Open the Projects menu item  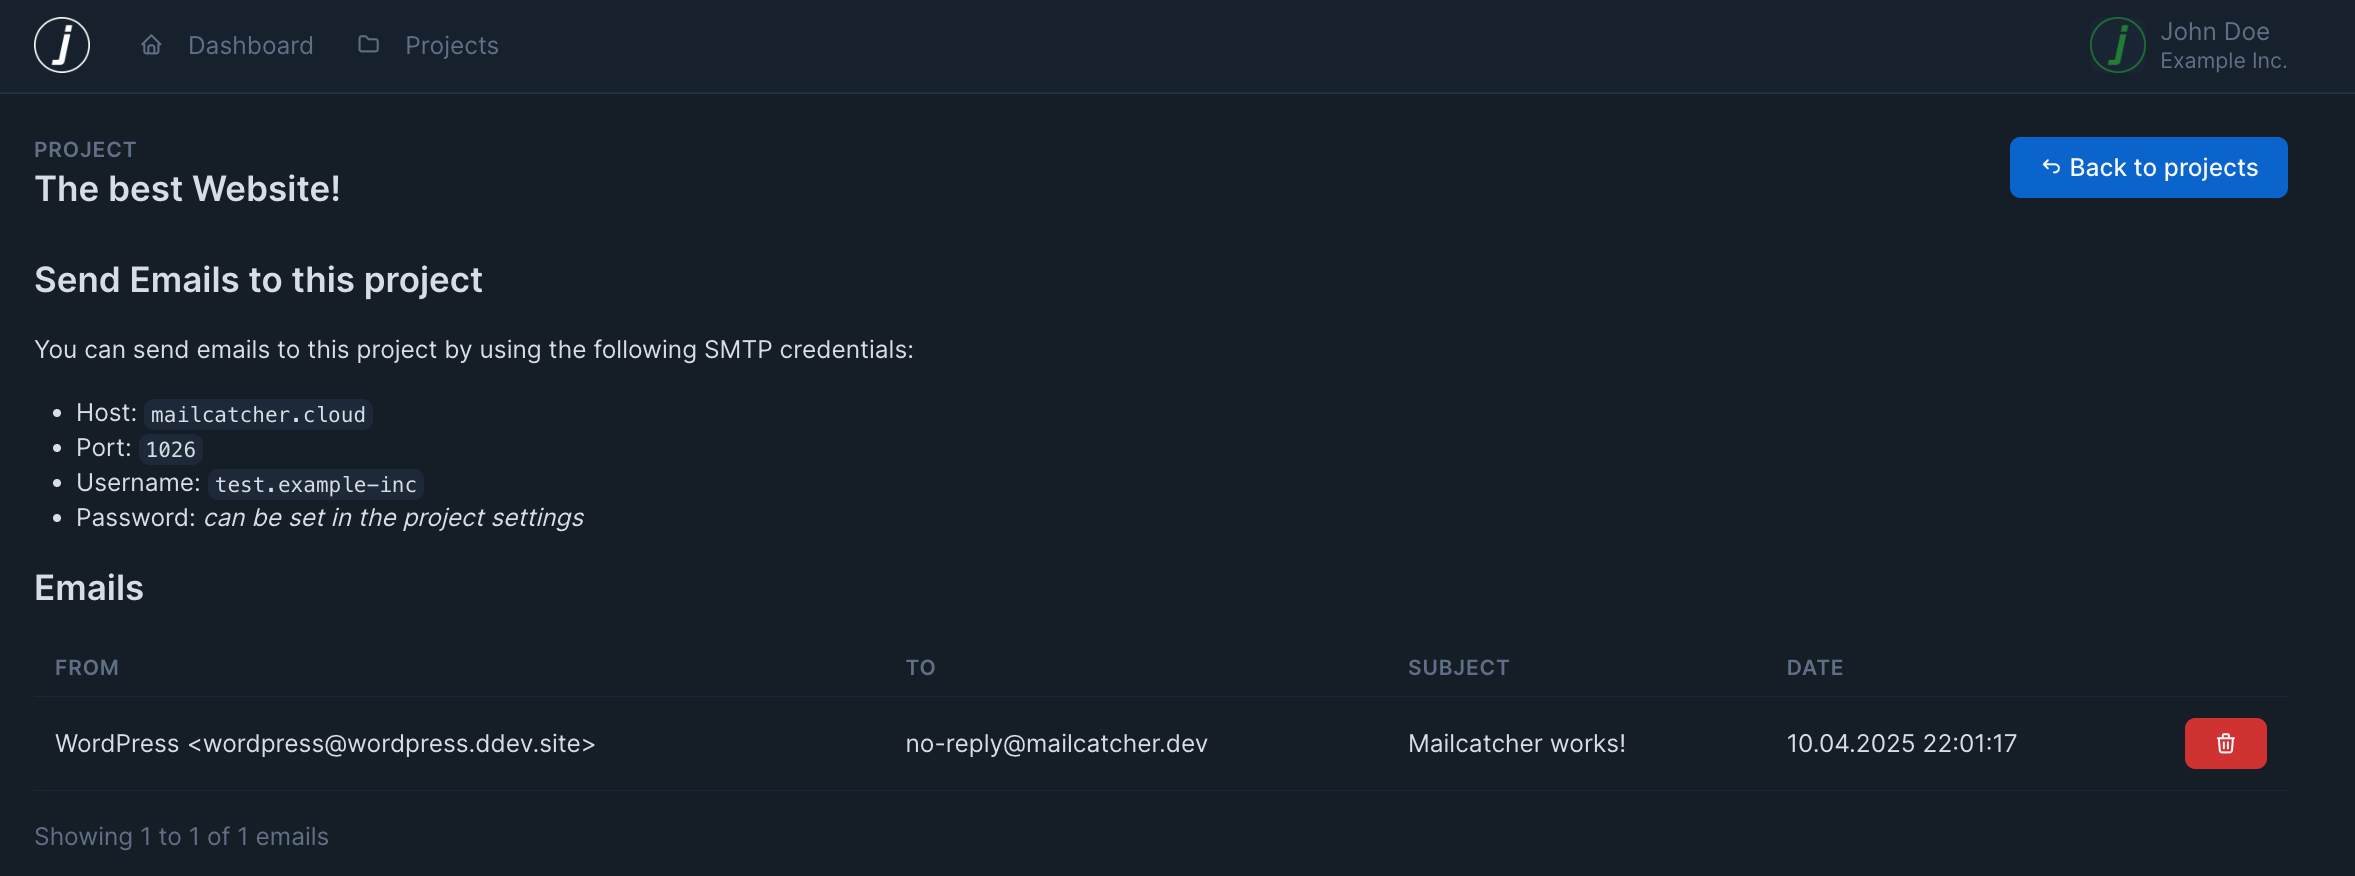[x=451, y=46]
